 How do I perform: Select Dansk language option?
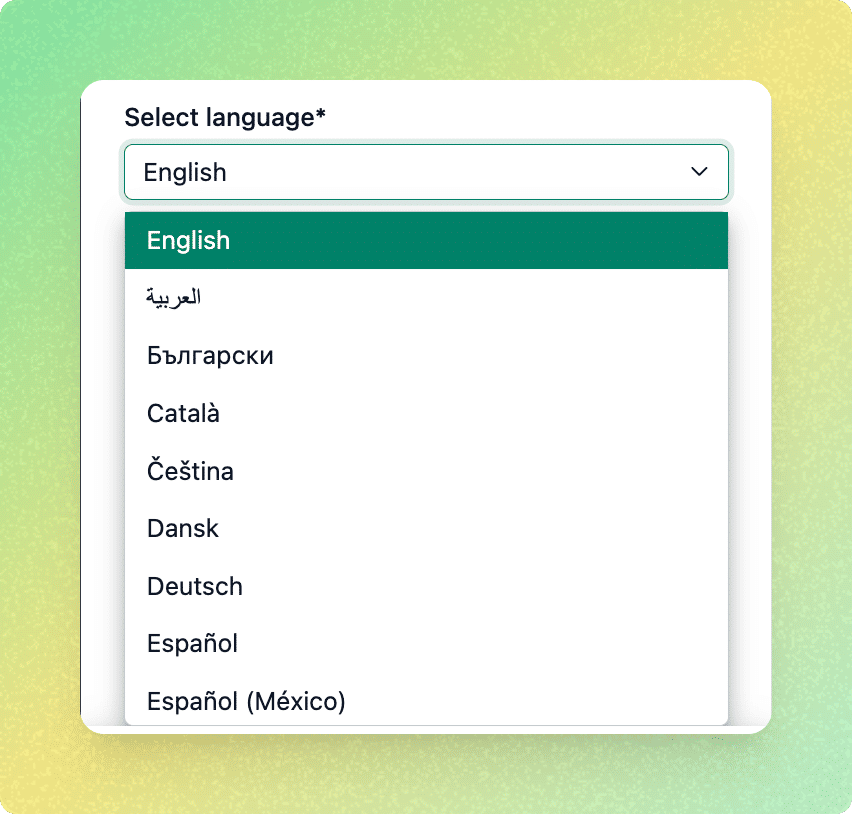[183, 528]
